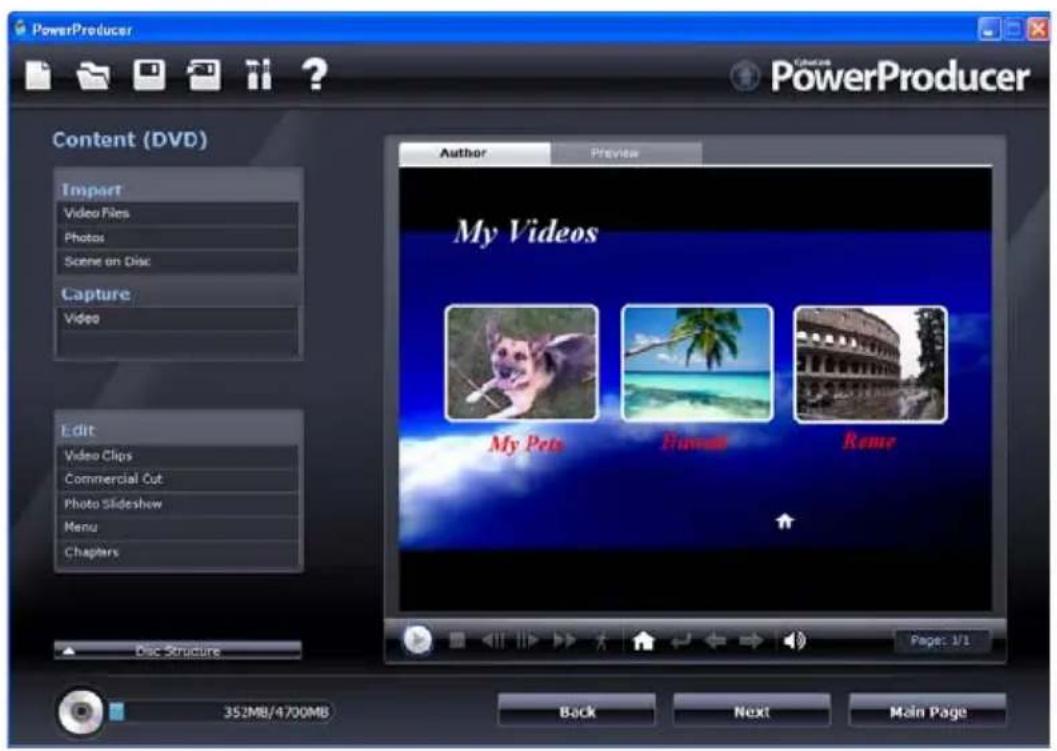Click the Save As disk icon in the toolbar
Viewport: 1057px width, 751px height.
(x=204, y=75)
